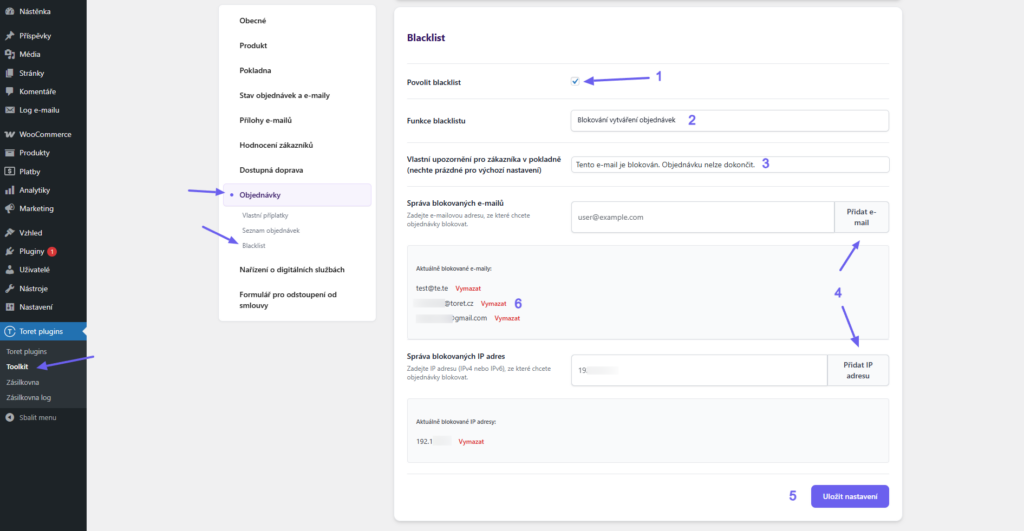Click the Příspěvky pin icon
Screen dimensions: 1024x531
10,36
